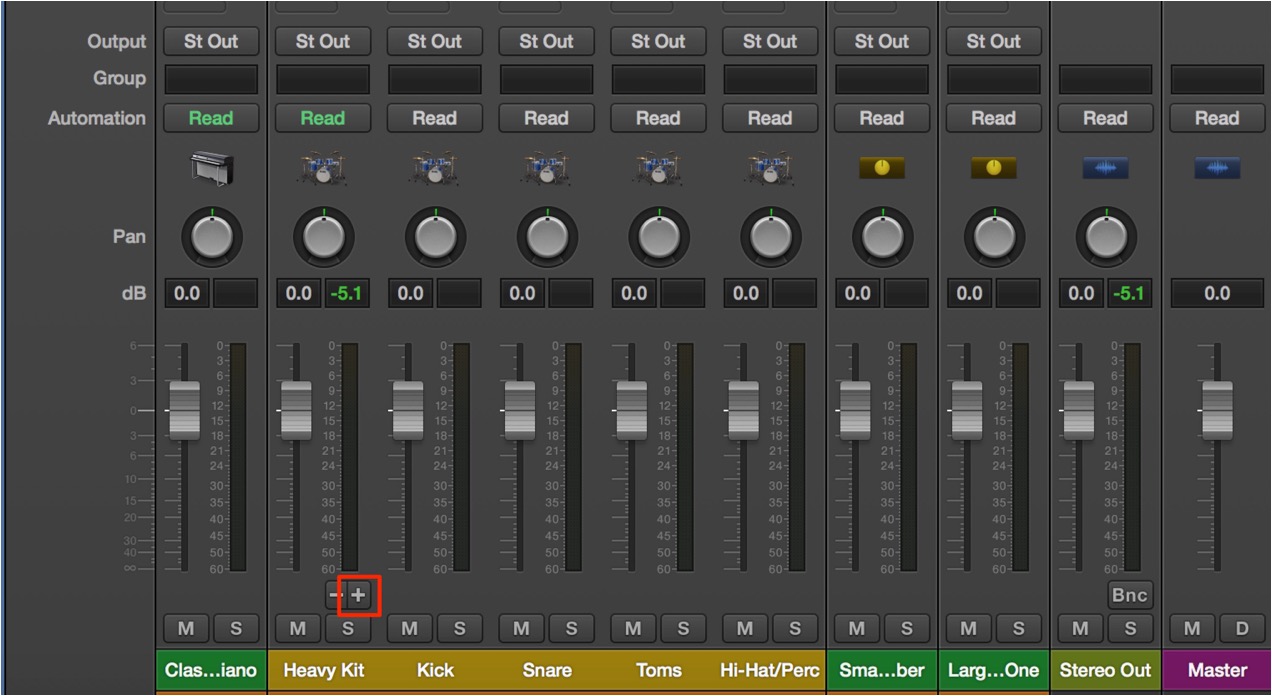1272x696 pixels.
Task: Click the Hi-Hat/Perc drum kit icon
Action: (x=770, y=168)
